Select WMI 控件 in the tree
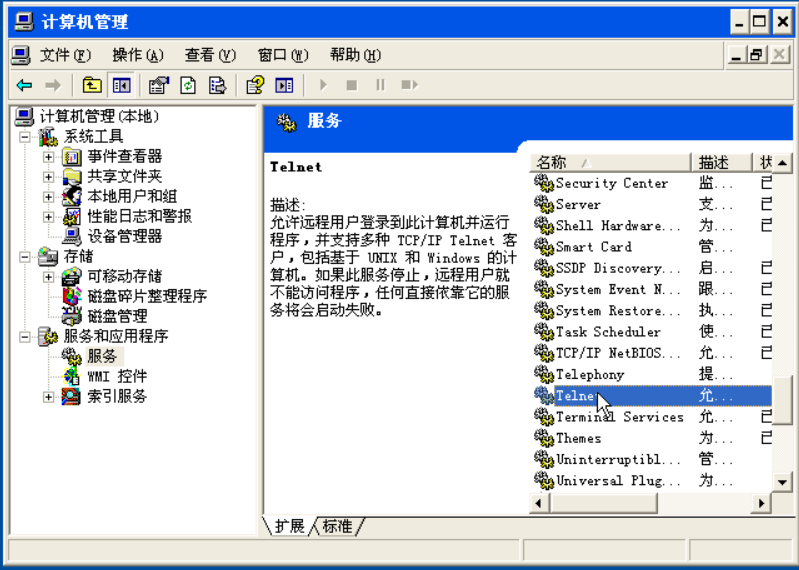 pos(117,376)
